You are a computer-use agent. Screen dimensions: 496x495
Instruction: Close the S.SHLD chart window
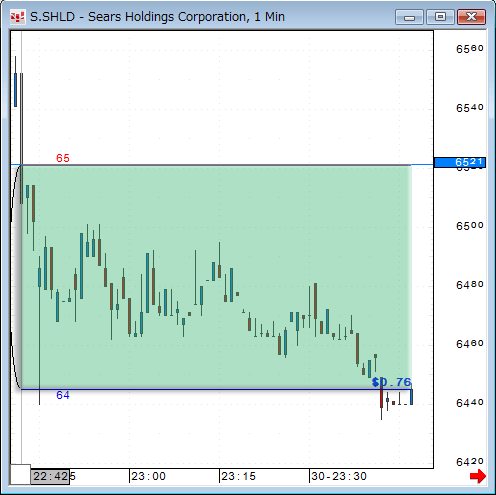[471, 17]
